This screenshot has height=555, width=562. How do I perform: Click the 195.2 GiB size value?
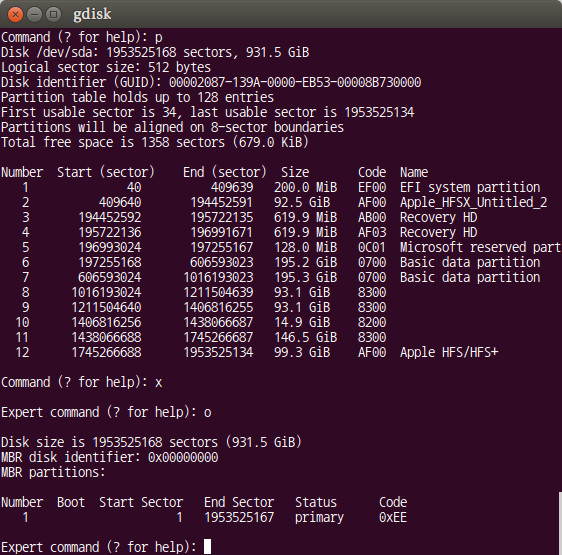point(306,262)
